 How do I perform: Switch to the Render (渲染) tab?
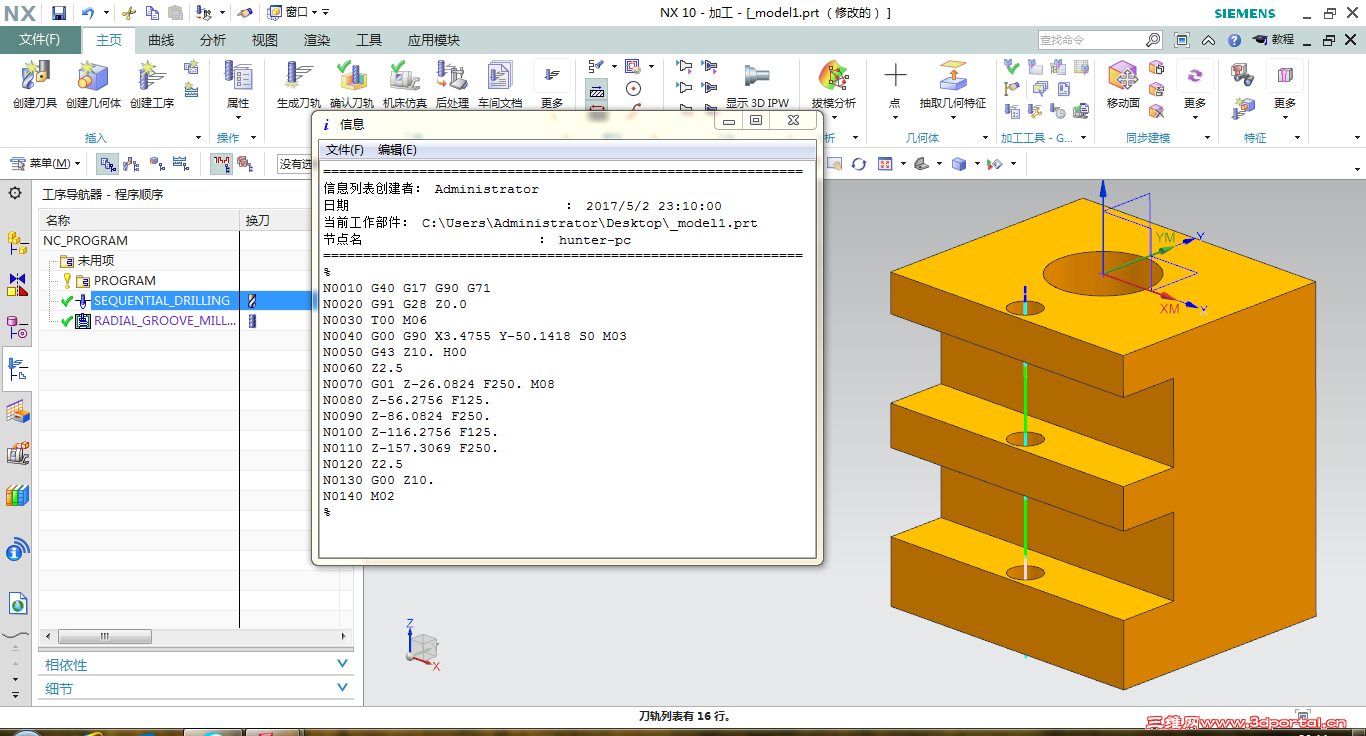[x=317, y=40]
